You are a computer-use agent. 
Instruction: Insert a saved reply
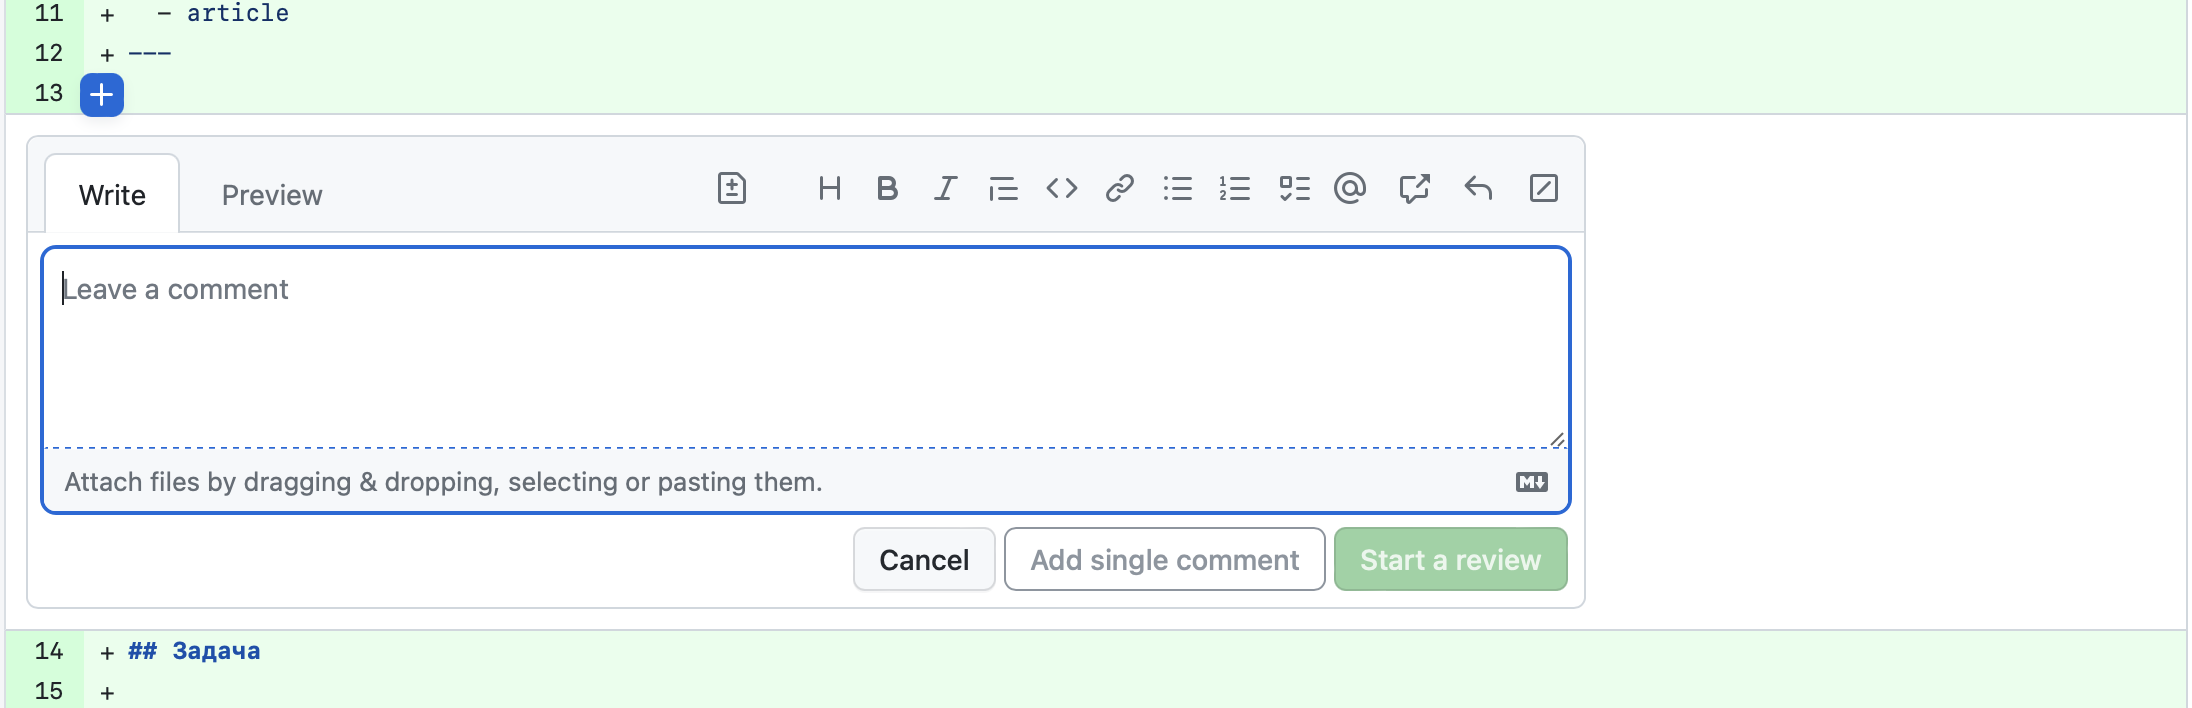1478,188
